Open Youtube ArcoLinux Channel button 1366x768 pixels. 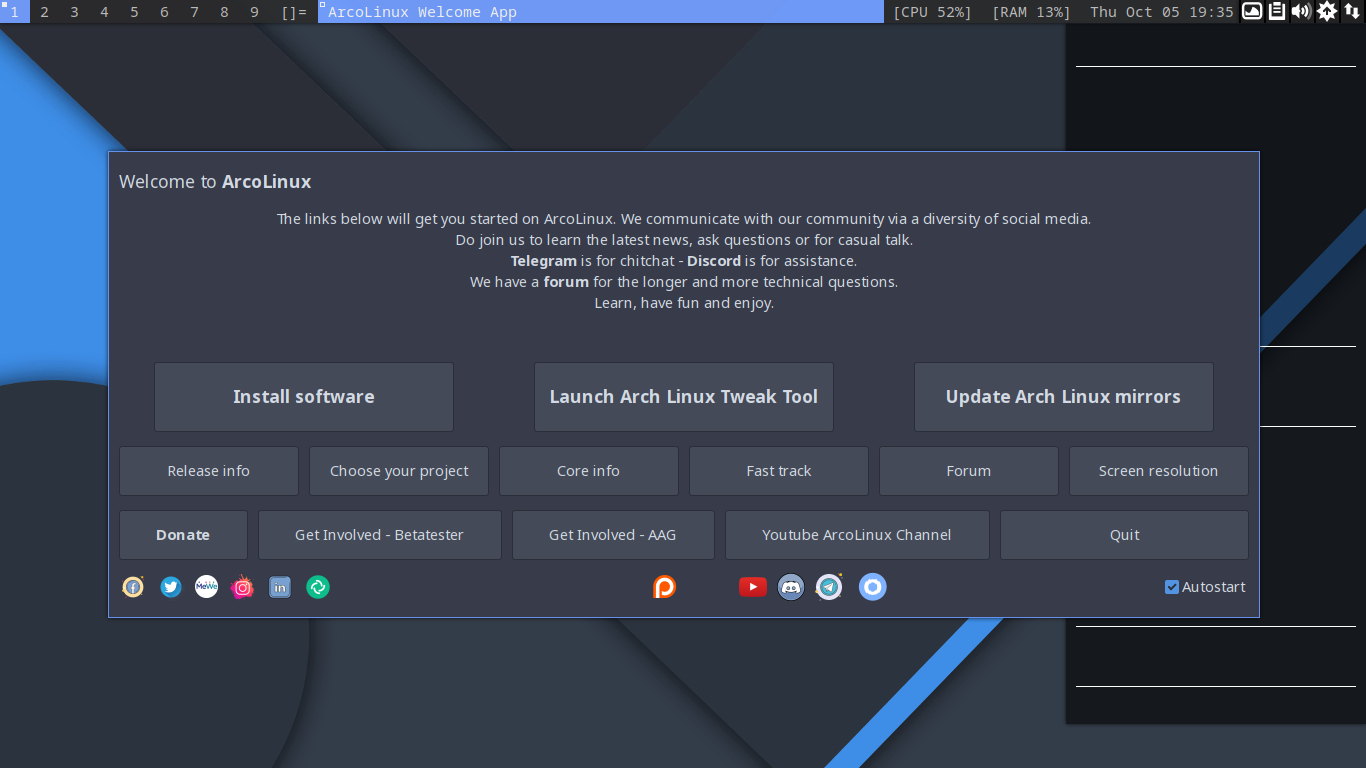point(857,535)
